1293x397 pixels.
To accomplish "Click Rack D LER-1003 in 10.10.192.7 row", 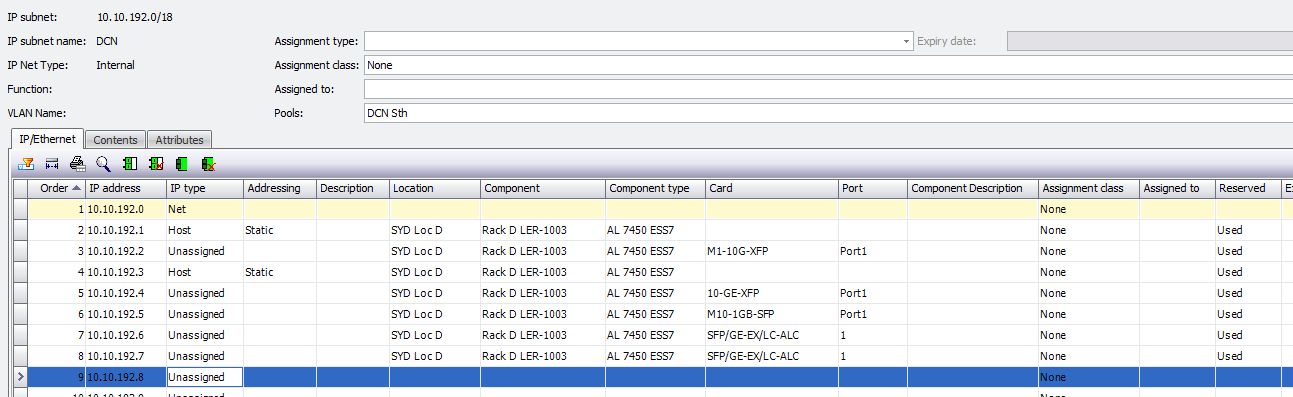I will click(543, 356).
